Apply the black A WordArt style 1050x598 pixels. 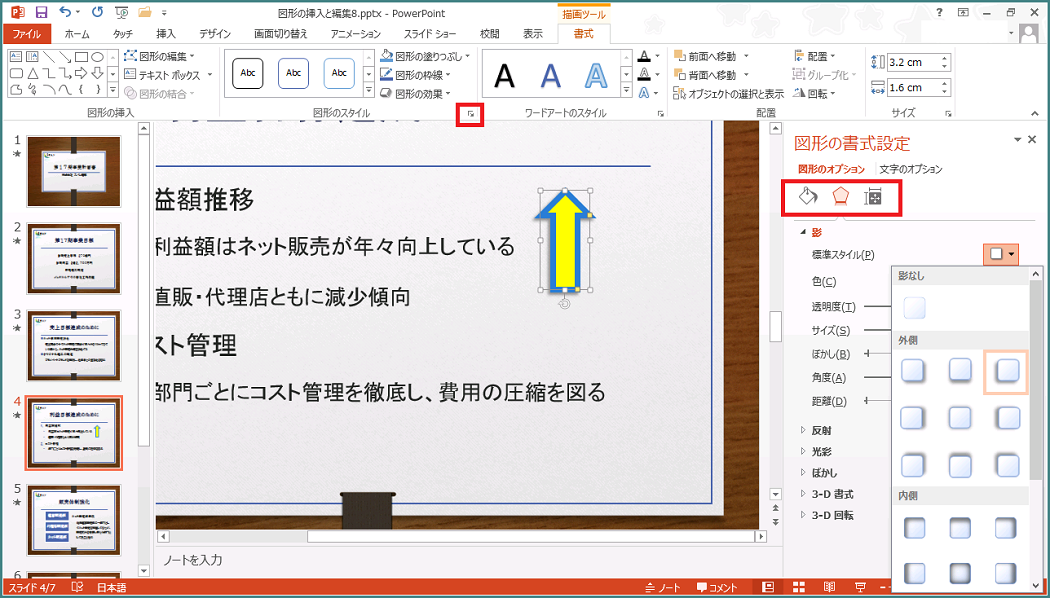pyautogui.click(x=505, y=76)
